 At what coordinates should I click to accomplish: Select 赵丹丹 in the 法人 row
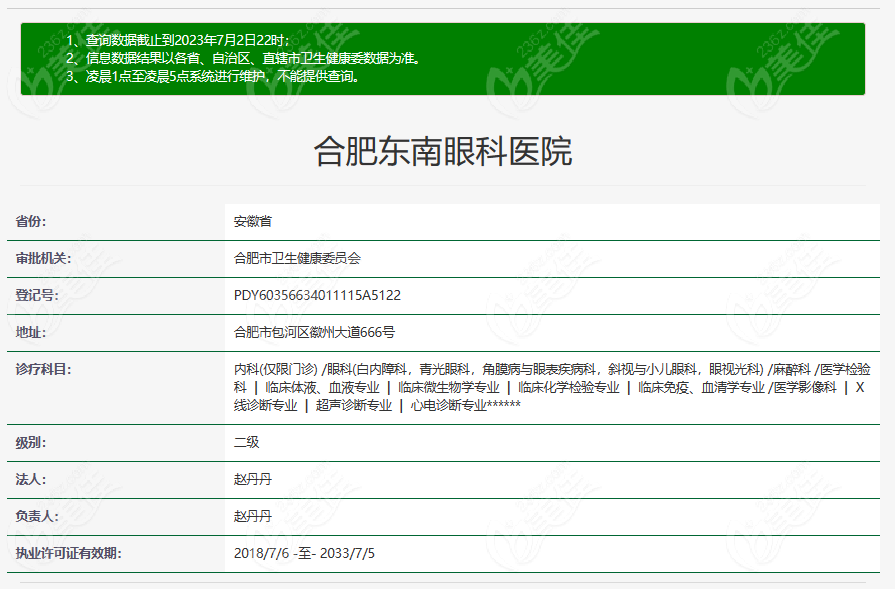(253, 479)
